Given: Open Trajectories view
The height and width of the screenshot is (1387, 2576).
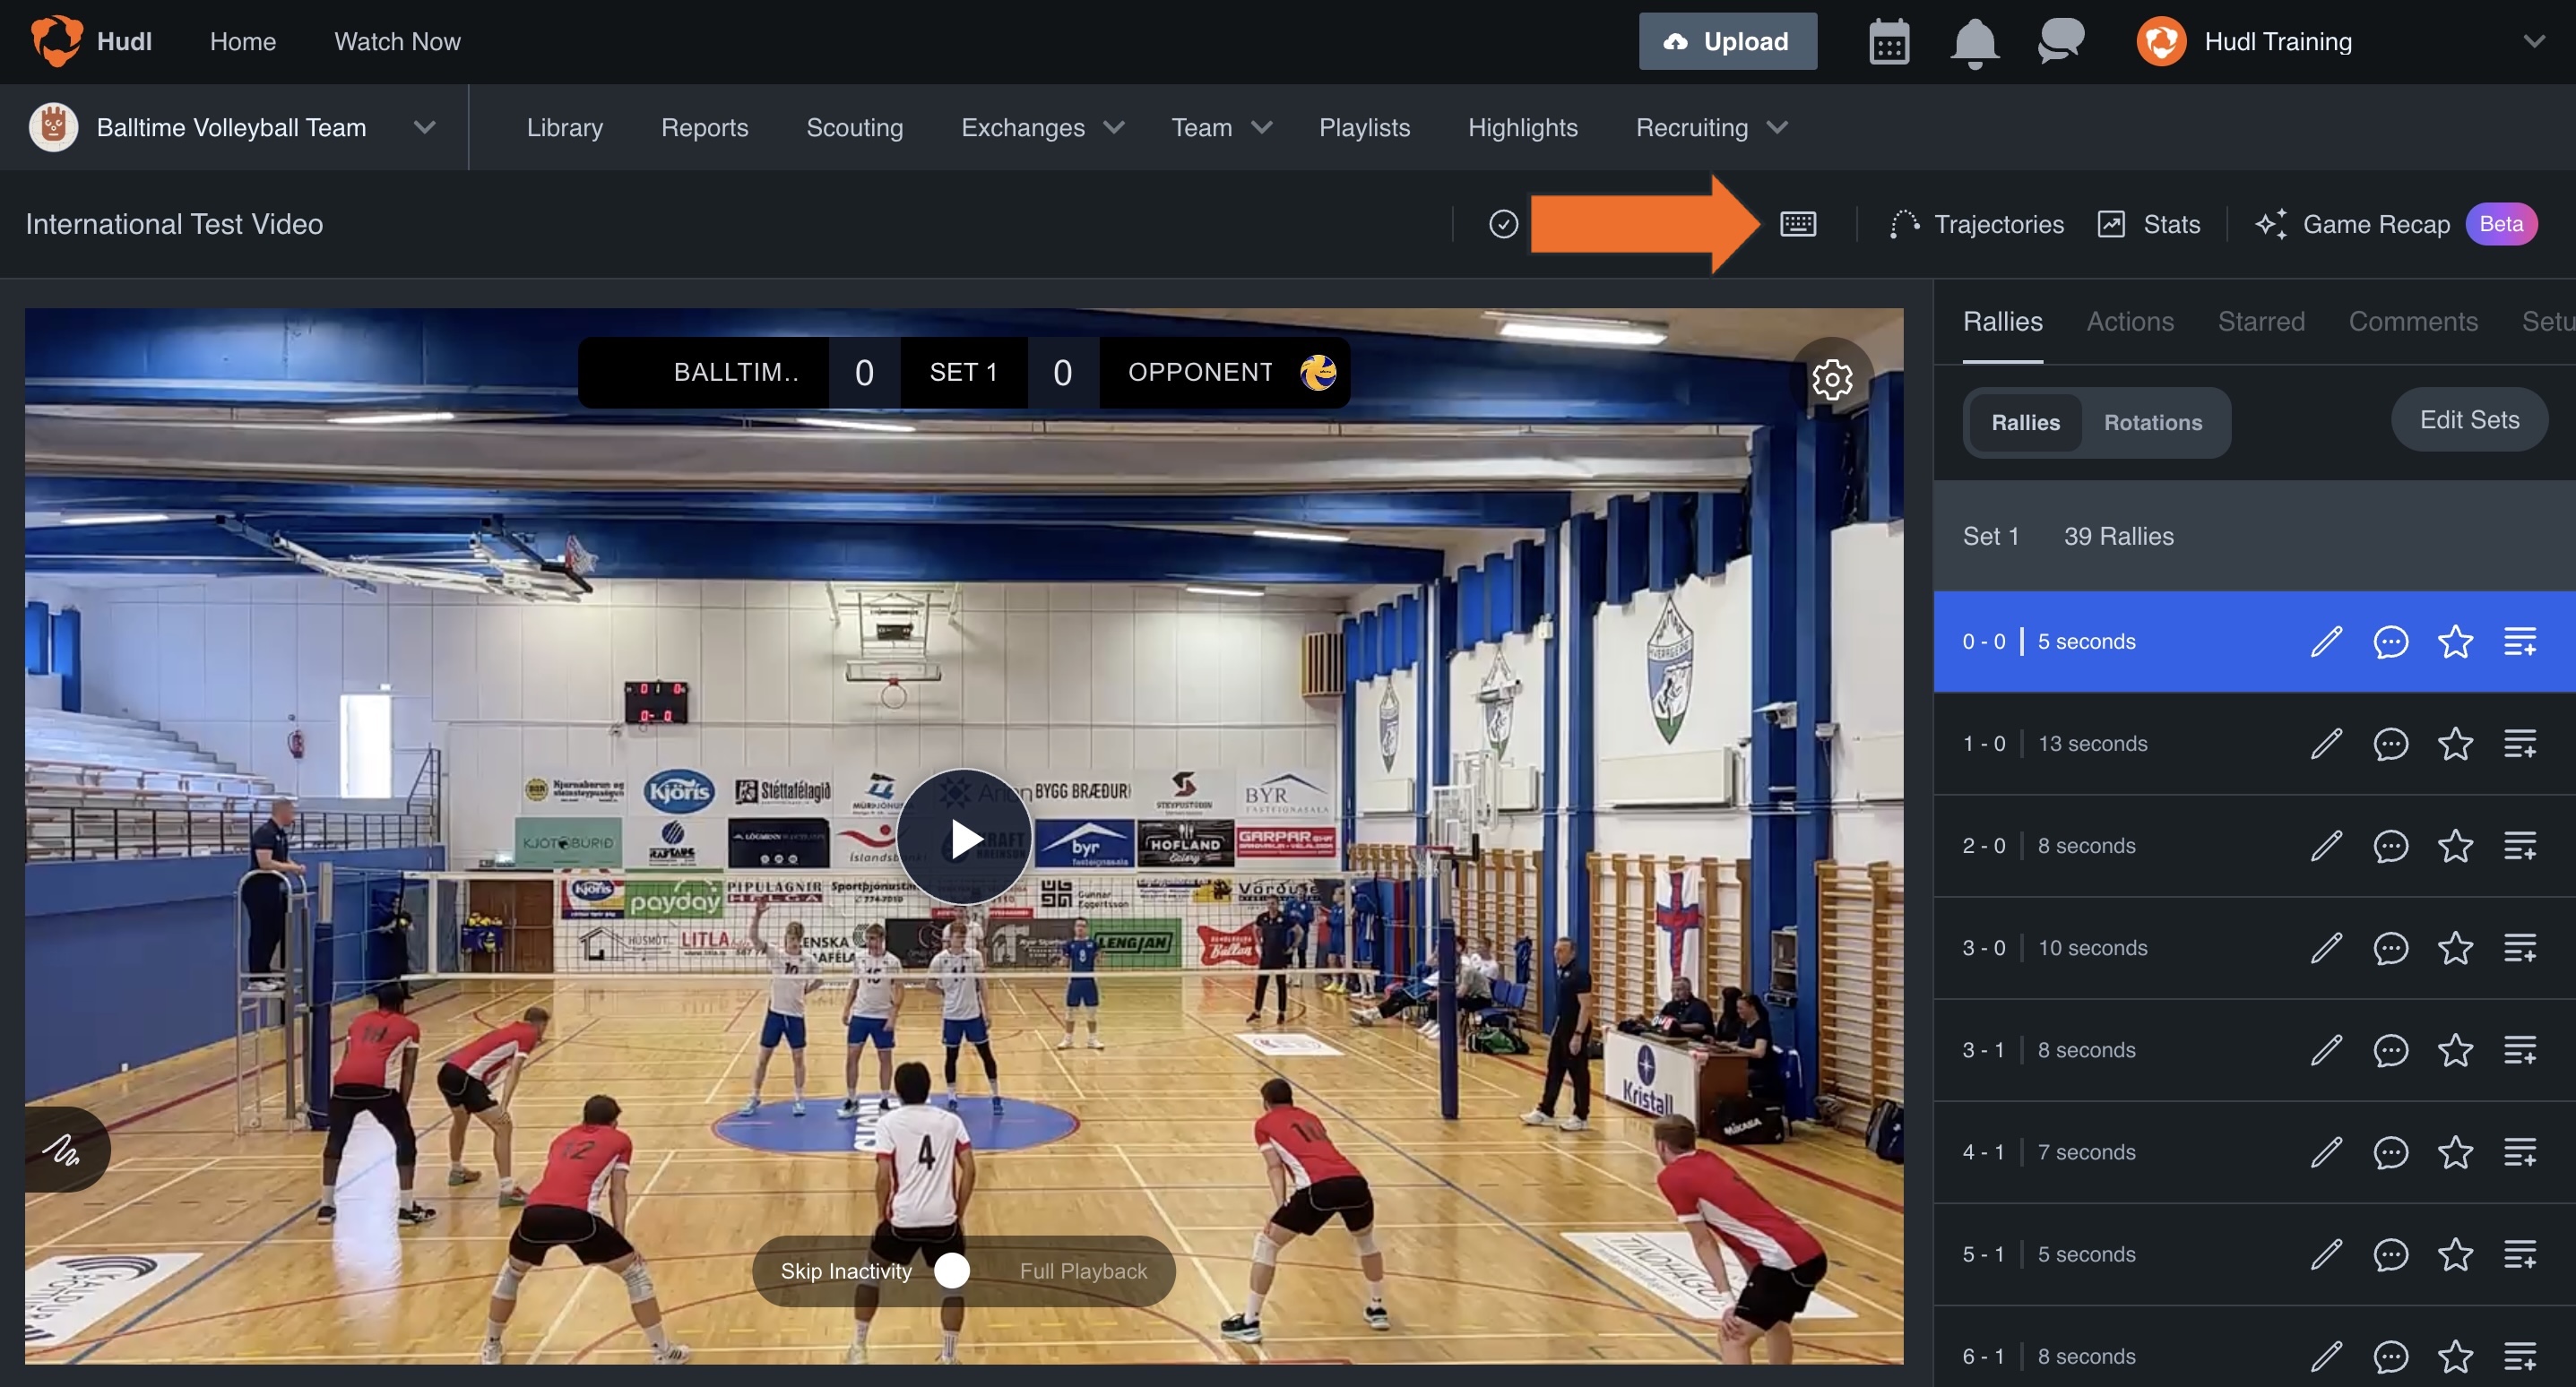Looking at the screenshot, I should point(1977,224).
